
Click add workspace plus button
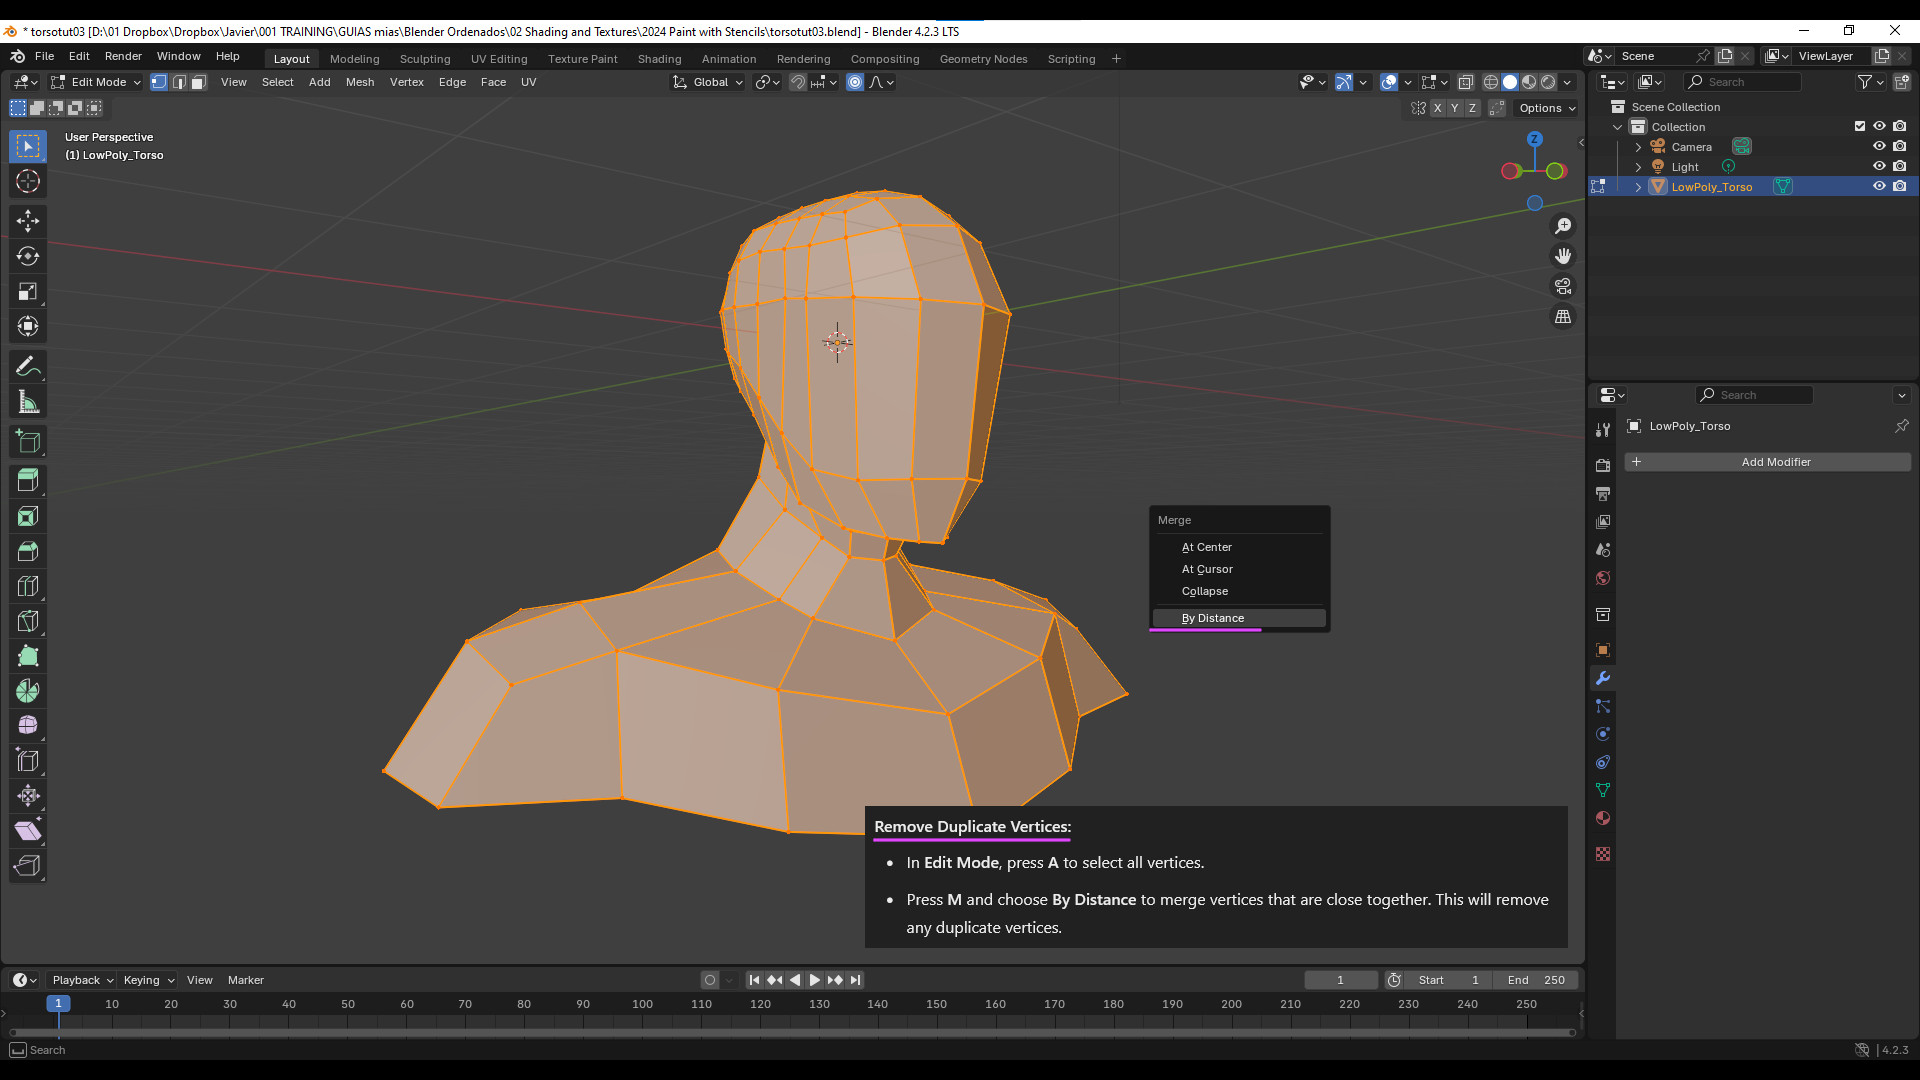pyautogui.click(x=1116, y=59)
